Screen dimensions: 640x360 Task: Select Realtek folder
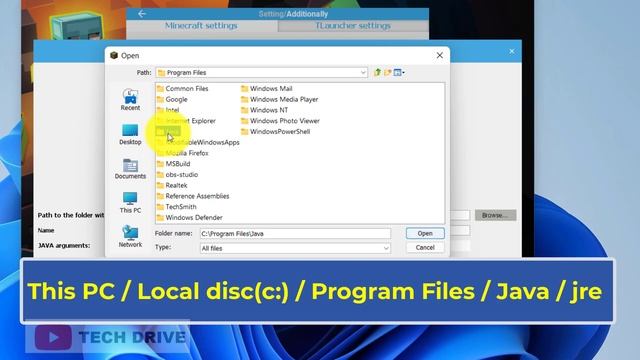(172, 185)
